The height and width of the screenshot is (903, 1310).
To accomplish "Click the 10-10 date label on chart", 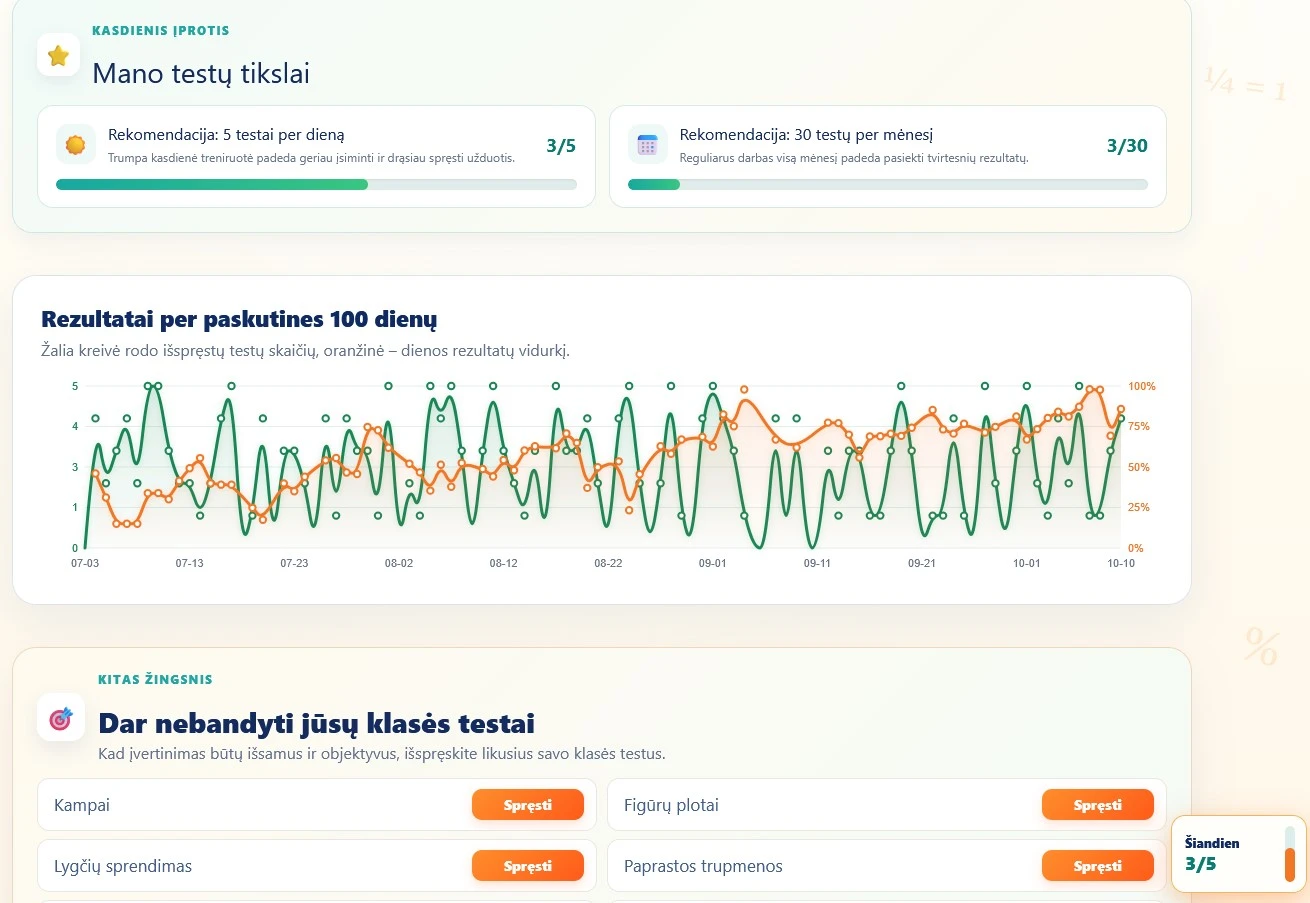I will 1121,564.
